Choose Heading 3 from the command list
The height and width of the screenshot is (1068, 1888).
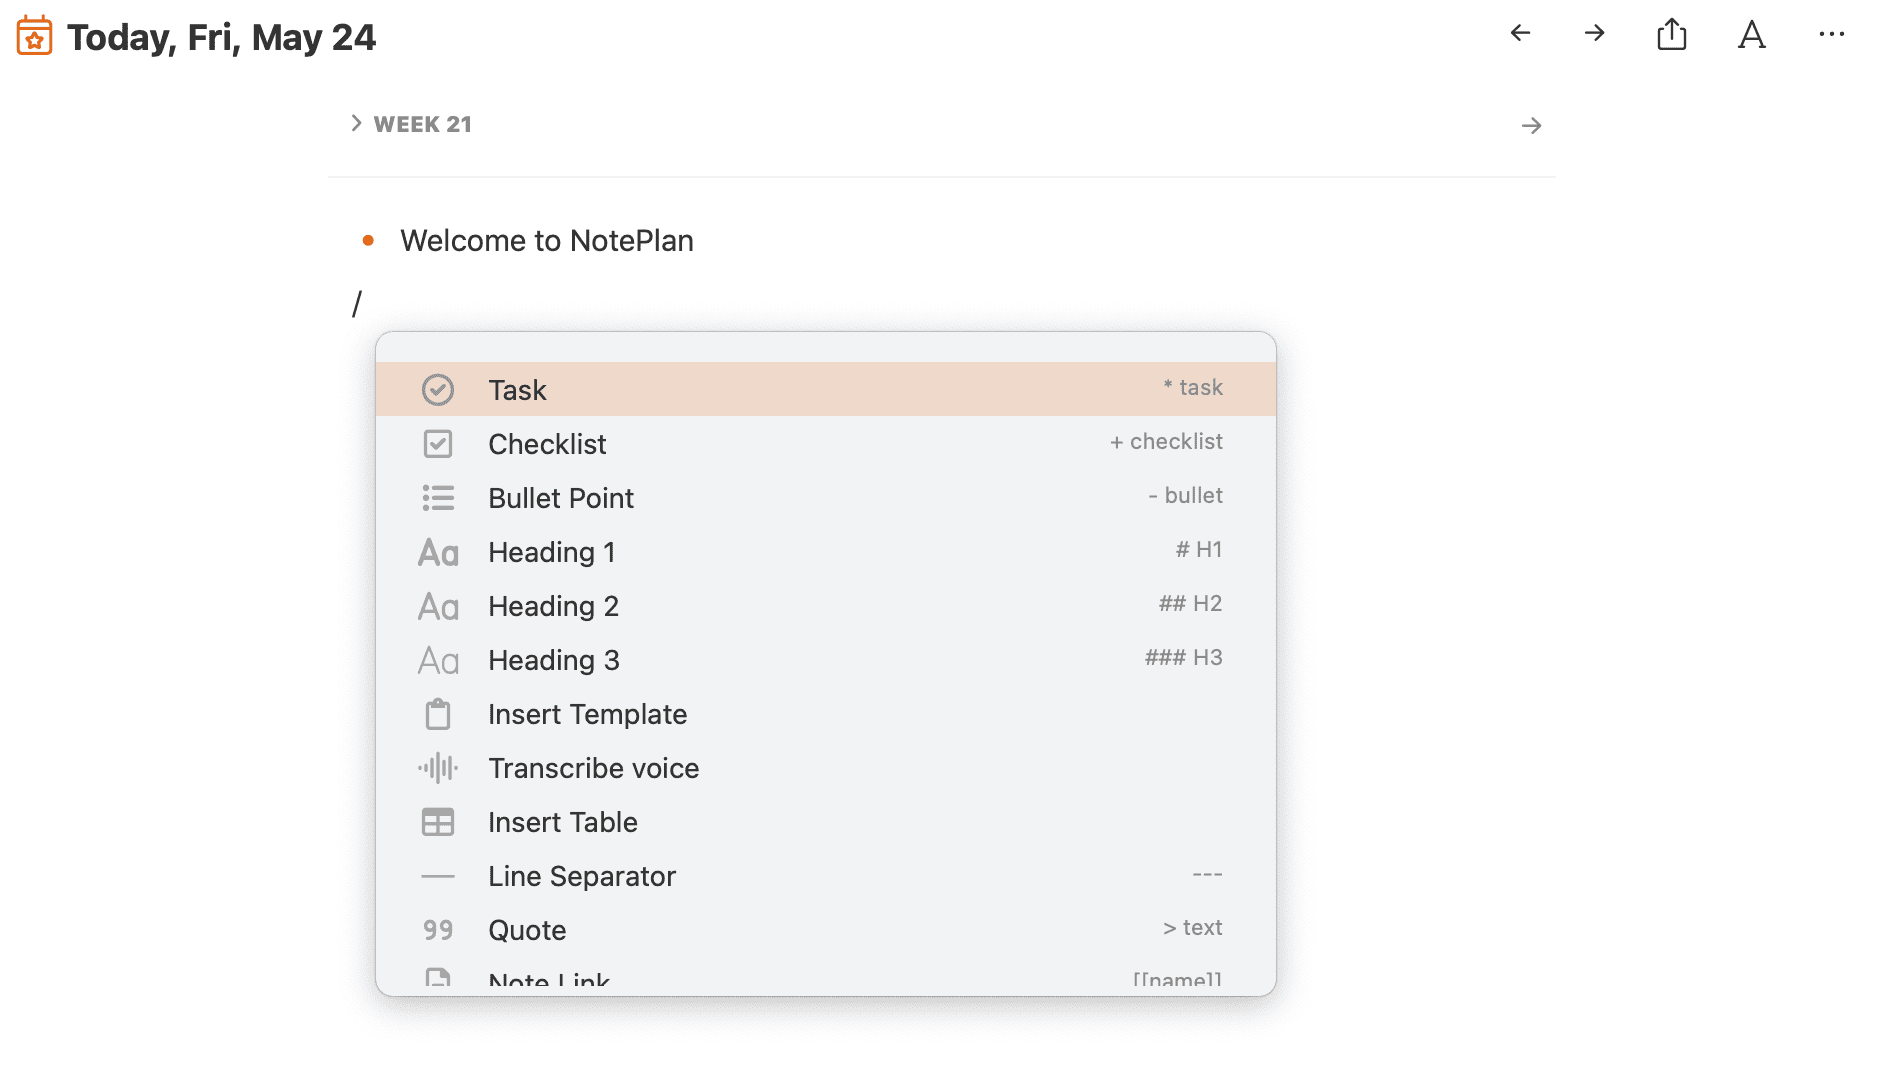553,659
